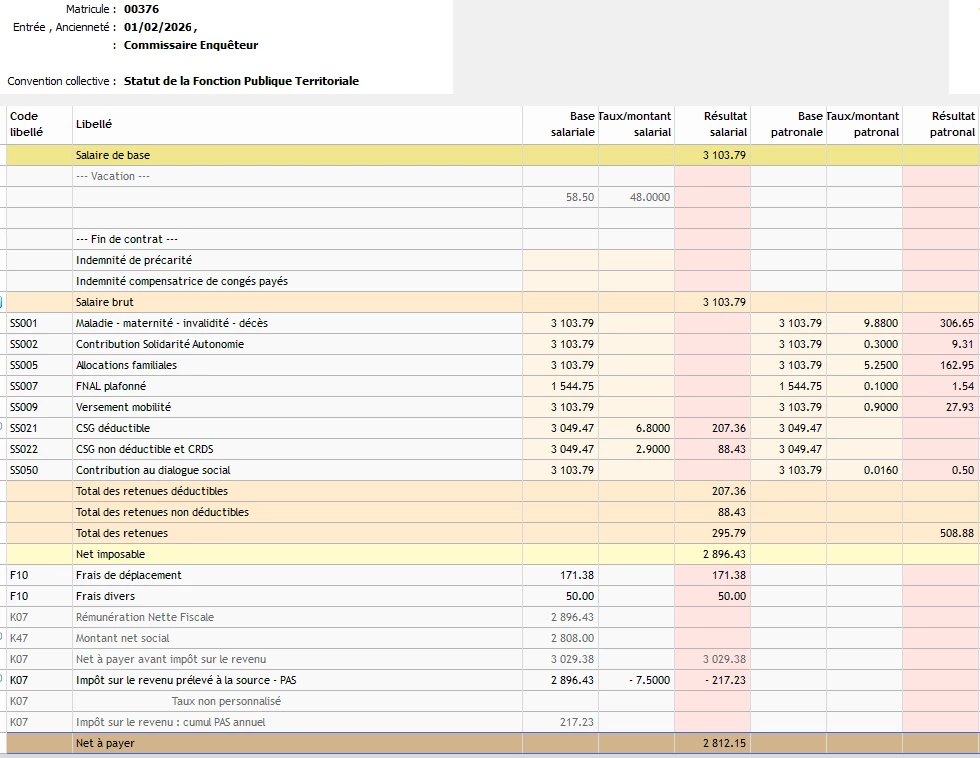Click the Libellé column header

[x=94, y=124]
